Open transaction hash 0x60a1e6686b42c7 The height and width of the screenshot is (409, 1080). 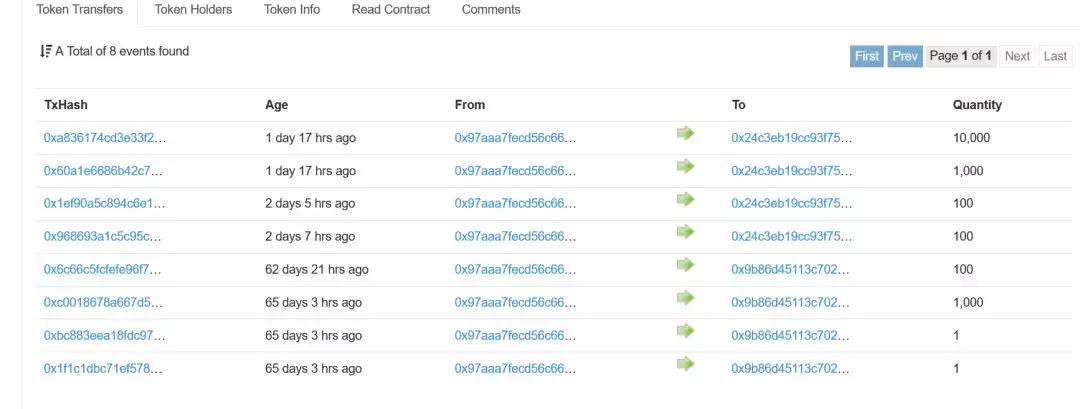(x=103, y=171)
